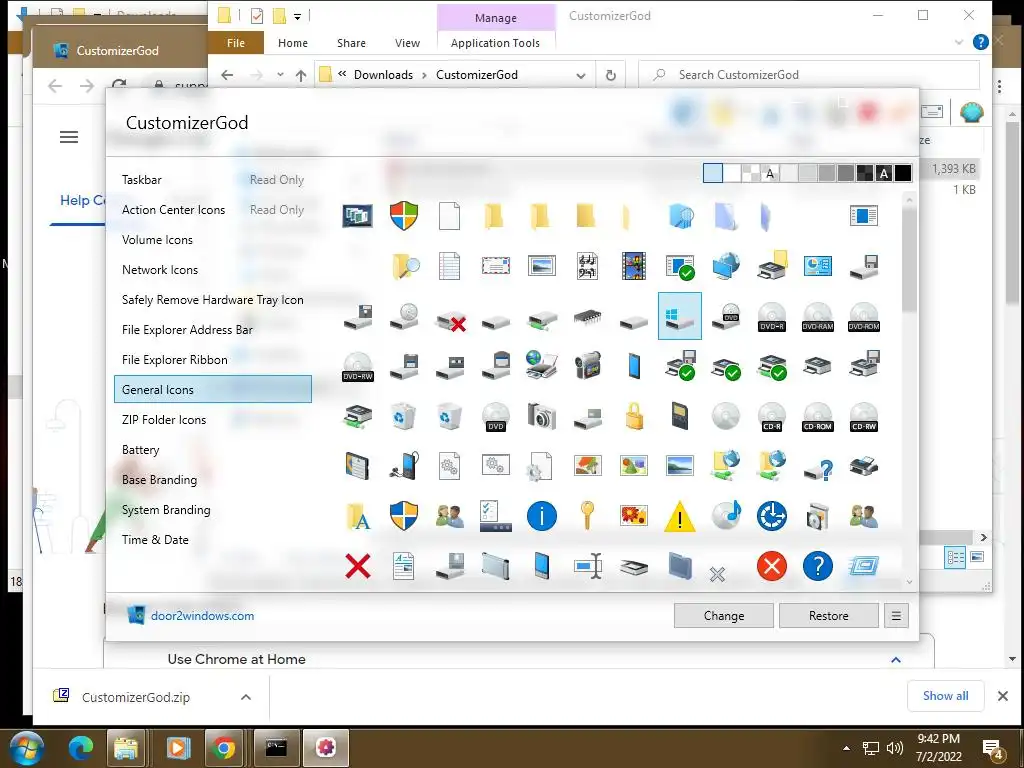Select the blank document icon
1024x768 pixels.
[449, 216]
